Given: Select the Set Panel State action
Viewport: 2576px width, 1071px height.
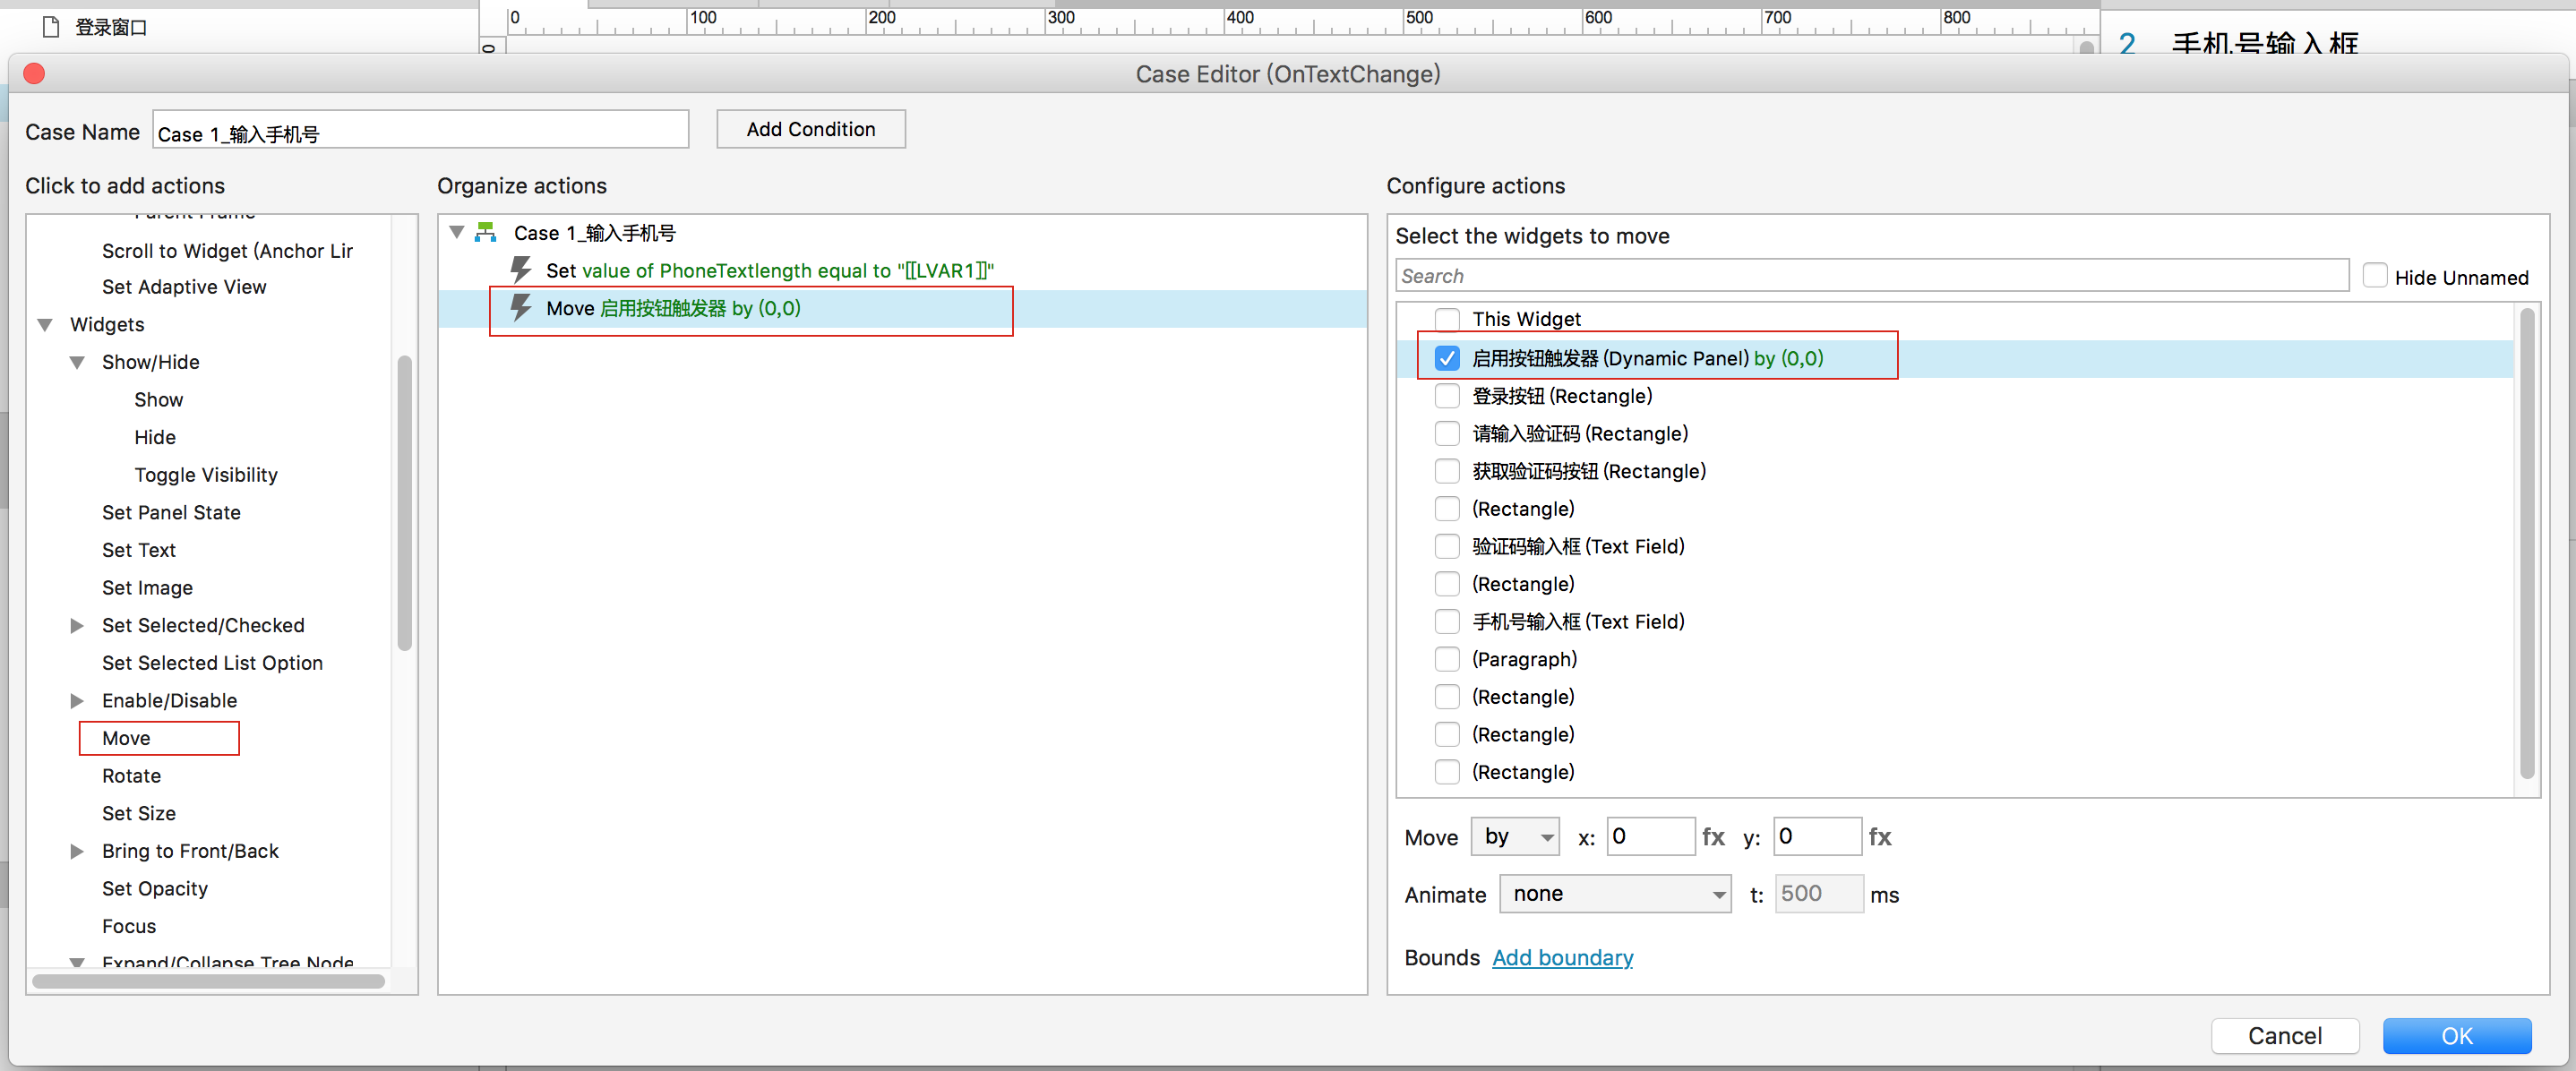Looking at the screenshot, I should [x=171, y=513].
